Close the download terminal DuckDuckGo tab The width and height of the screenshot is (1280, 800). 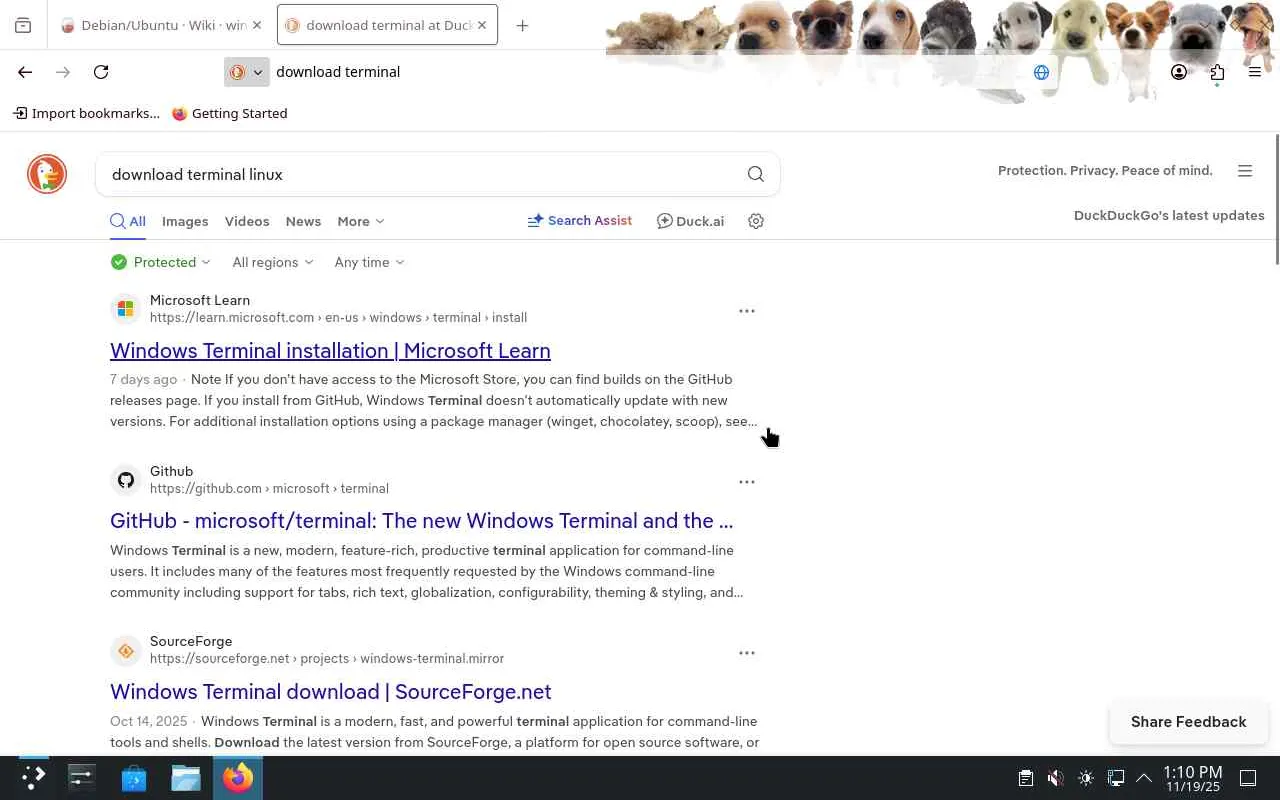tap(482, 26)
